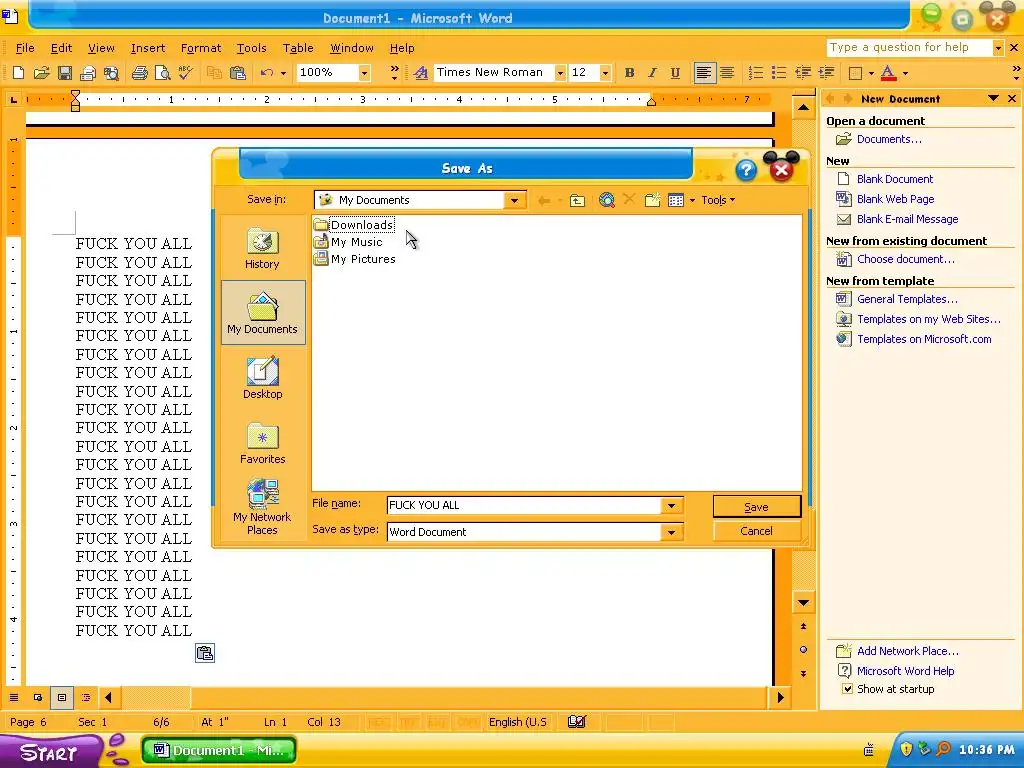
Task: Click the Views icon in Save As dialog
Action: point(676,200)
